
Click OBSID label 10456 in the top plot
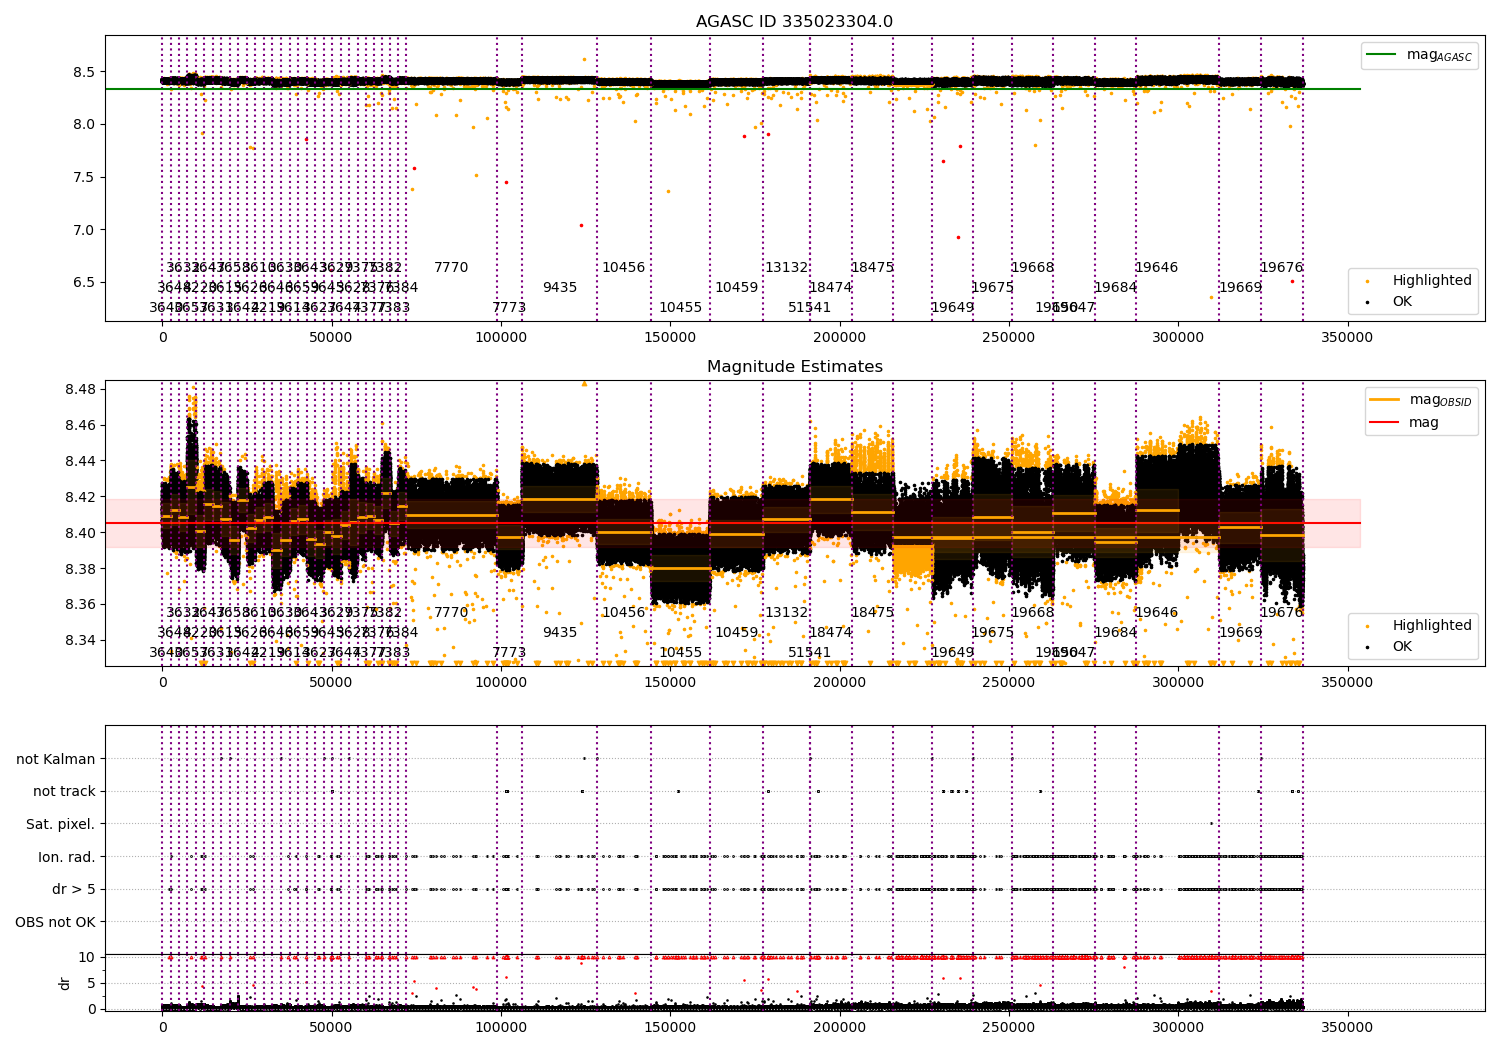[624, 268]
